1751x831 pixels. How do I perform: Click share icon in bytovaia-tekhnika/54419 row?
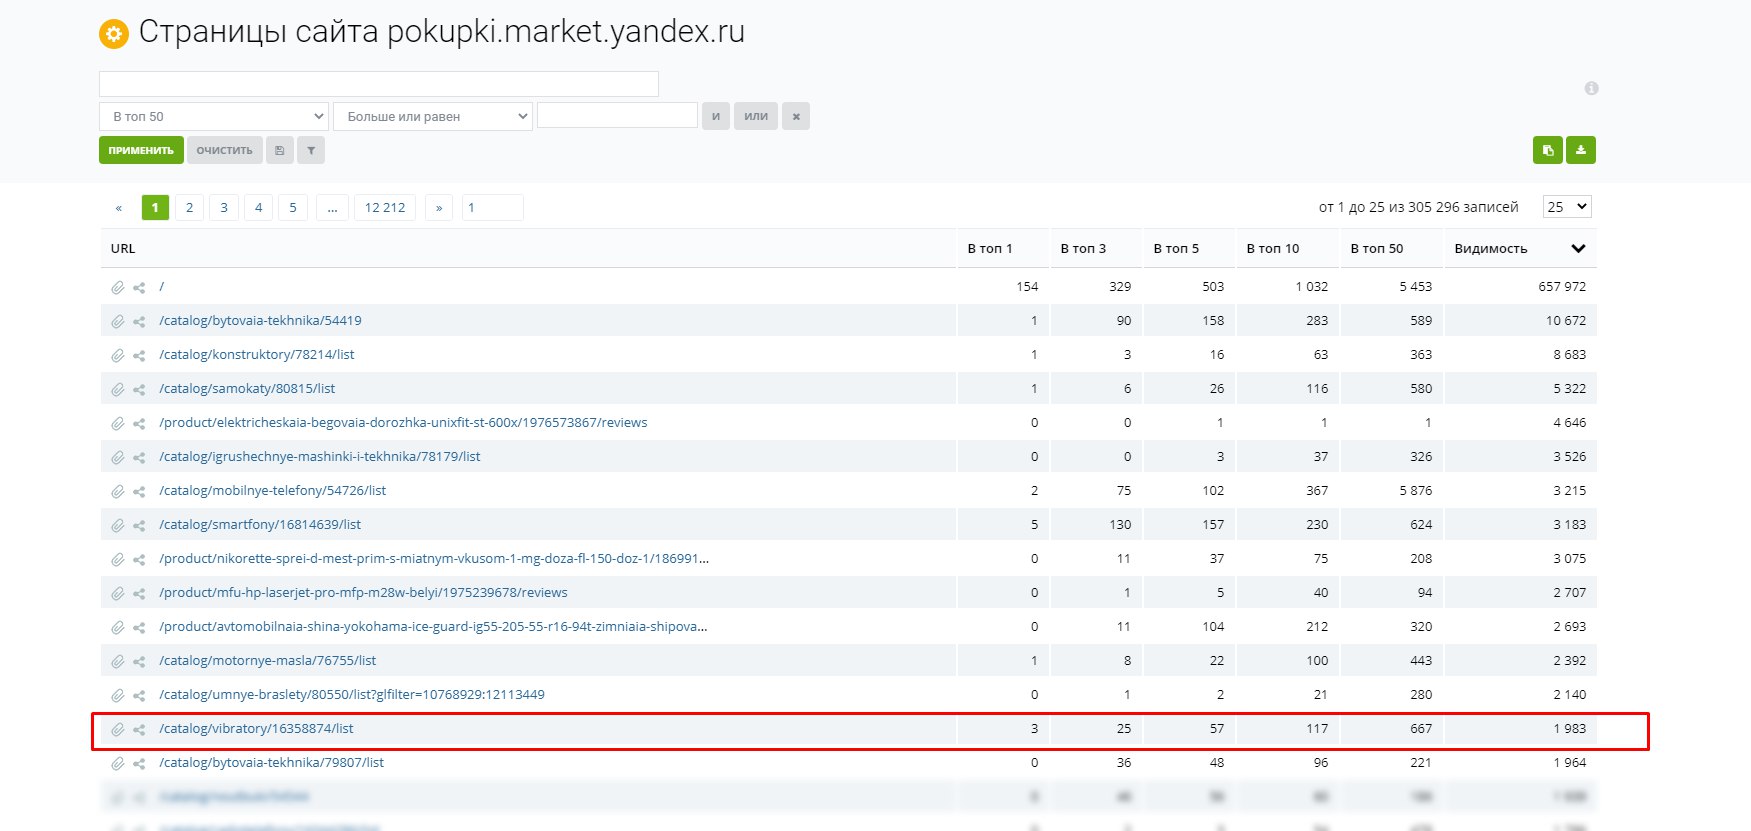pos(139,321)
